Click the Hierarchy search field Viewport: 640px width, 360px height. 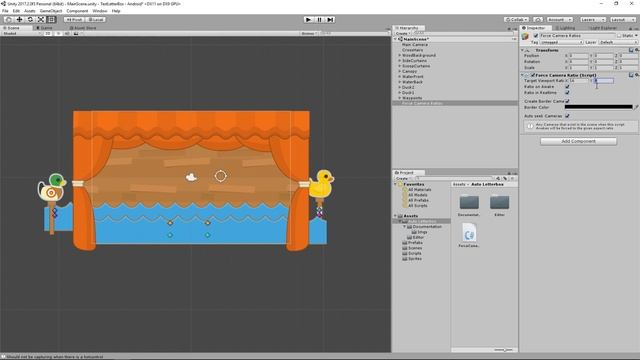[462, 33]
